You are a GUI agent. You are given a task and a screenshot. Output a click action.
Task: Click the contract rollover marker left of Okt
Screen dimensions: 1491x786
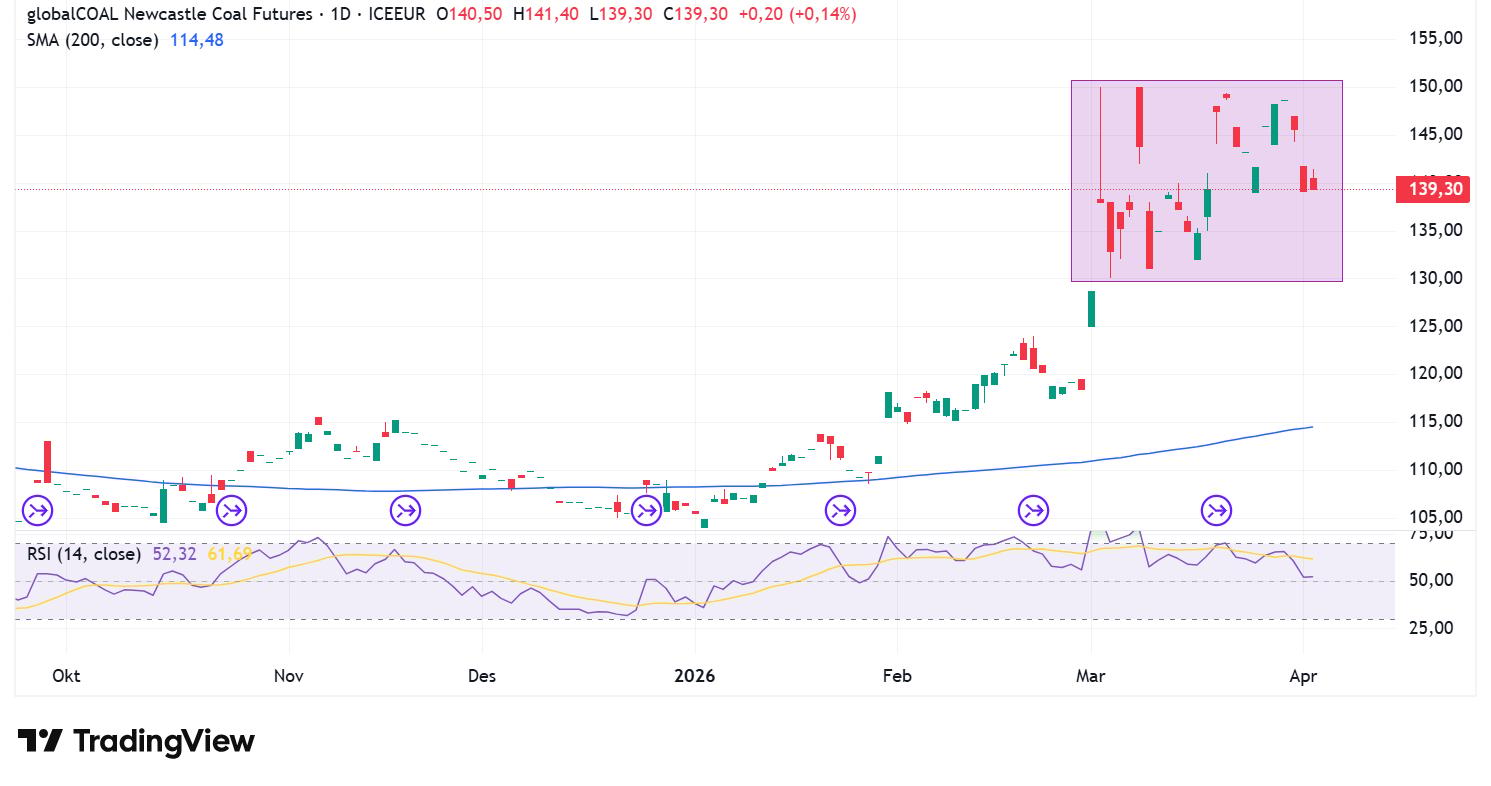click(37, 511)
